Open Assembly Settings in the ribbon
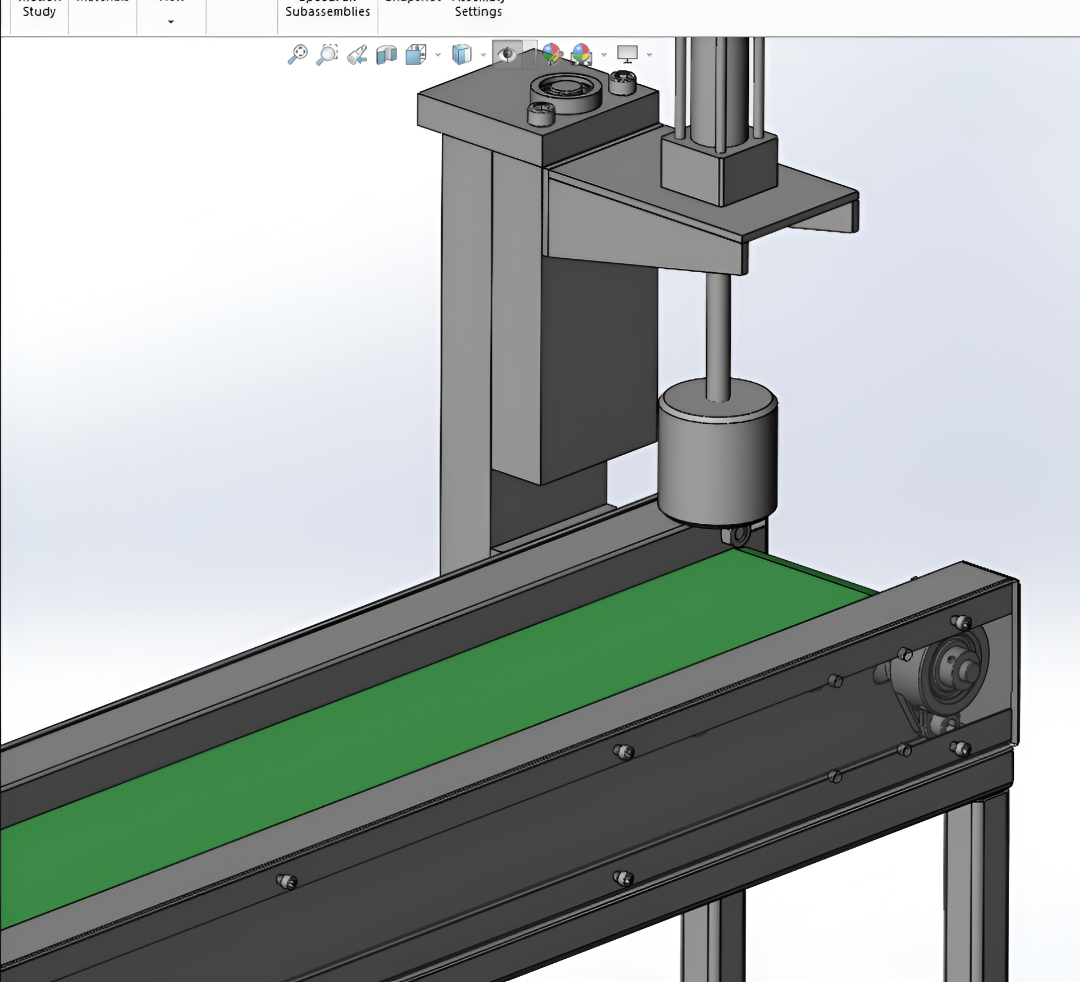1080x982 pixels. click(478, 11)
